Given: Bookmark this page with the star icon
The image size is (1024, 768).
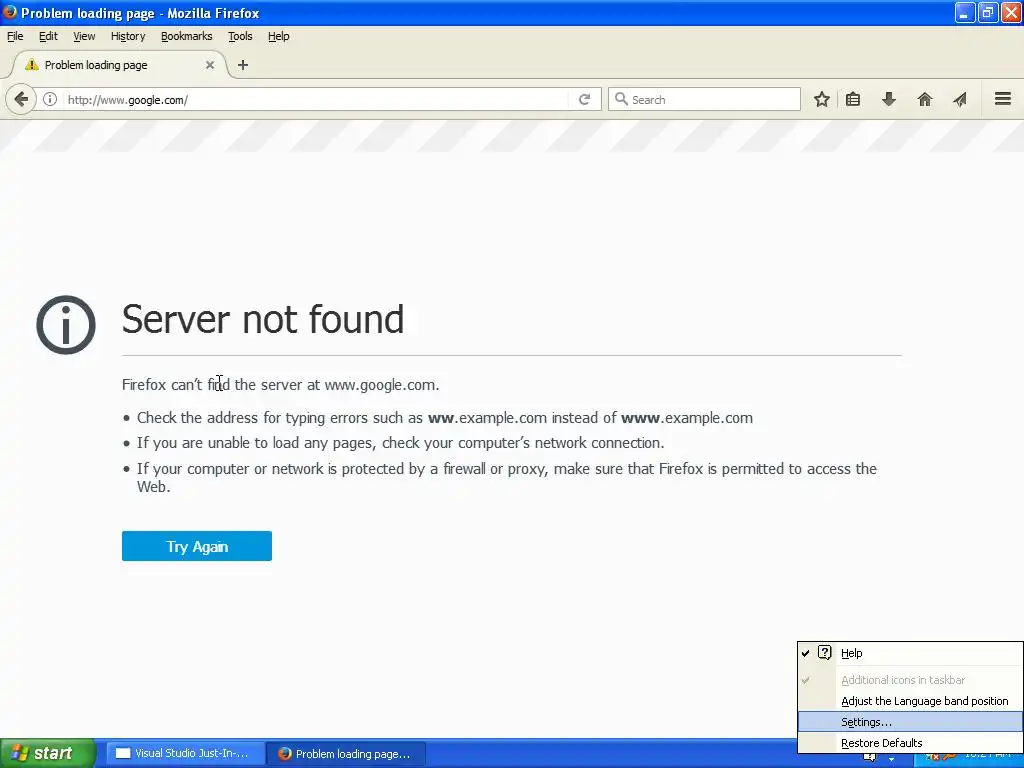Looking at the screenshot, I should [x=822, y=99].
